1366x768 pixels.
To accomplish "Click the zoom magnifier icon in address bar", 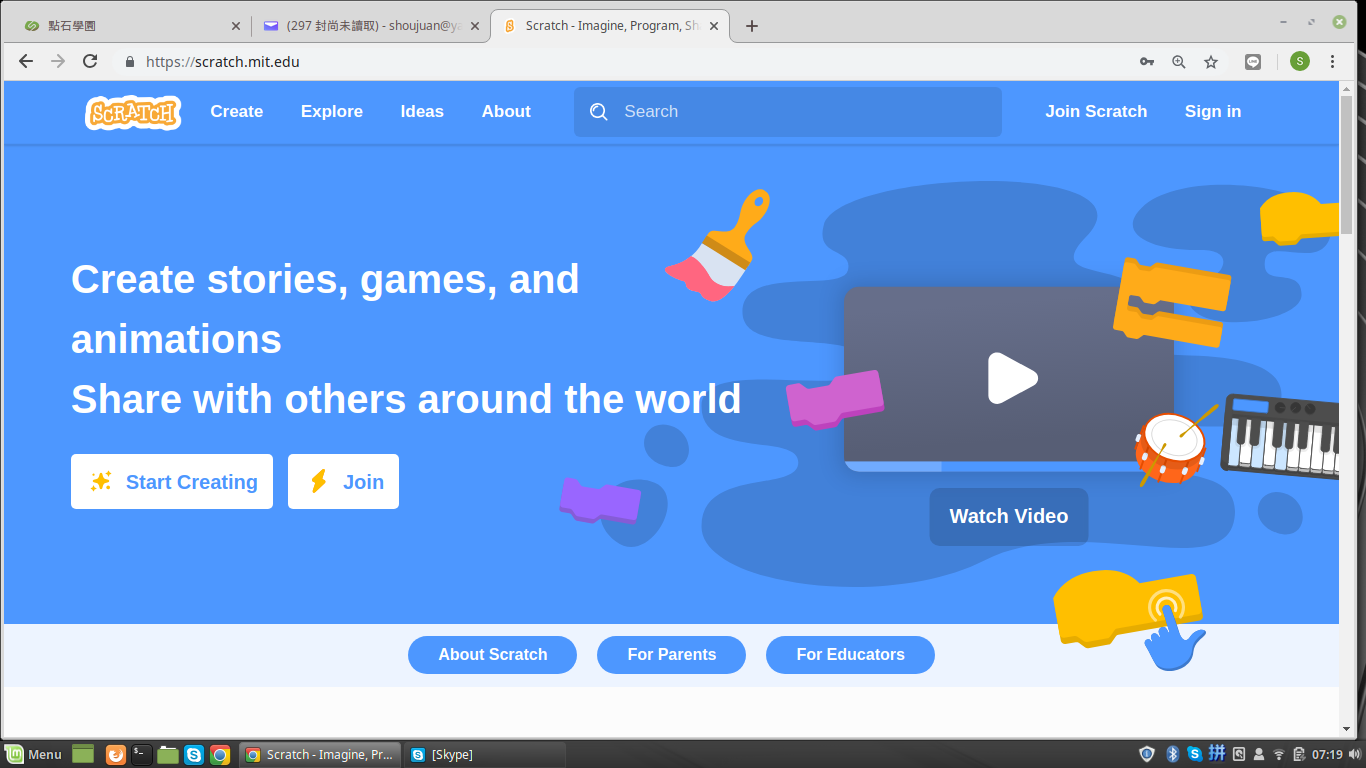I will click(x=1179, y=62).
